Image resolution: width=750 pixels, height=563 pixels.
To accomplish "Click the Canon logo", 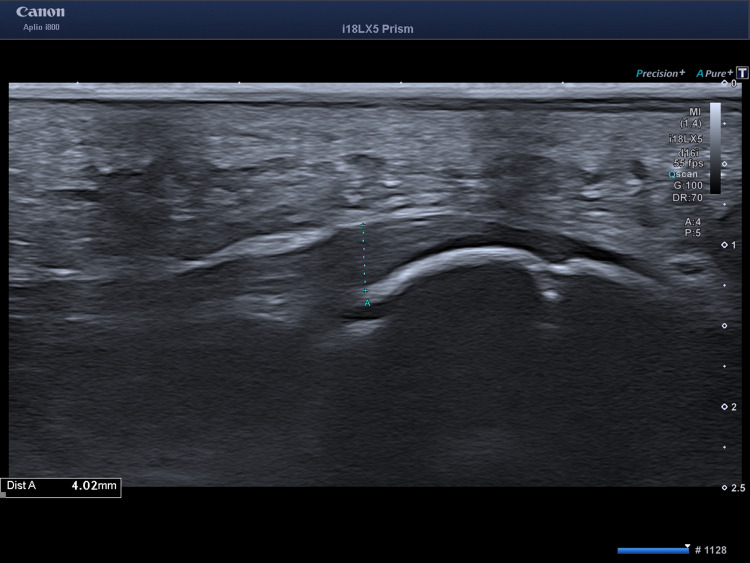I will [40, 12].
